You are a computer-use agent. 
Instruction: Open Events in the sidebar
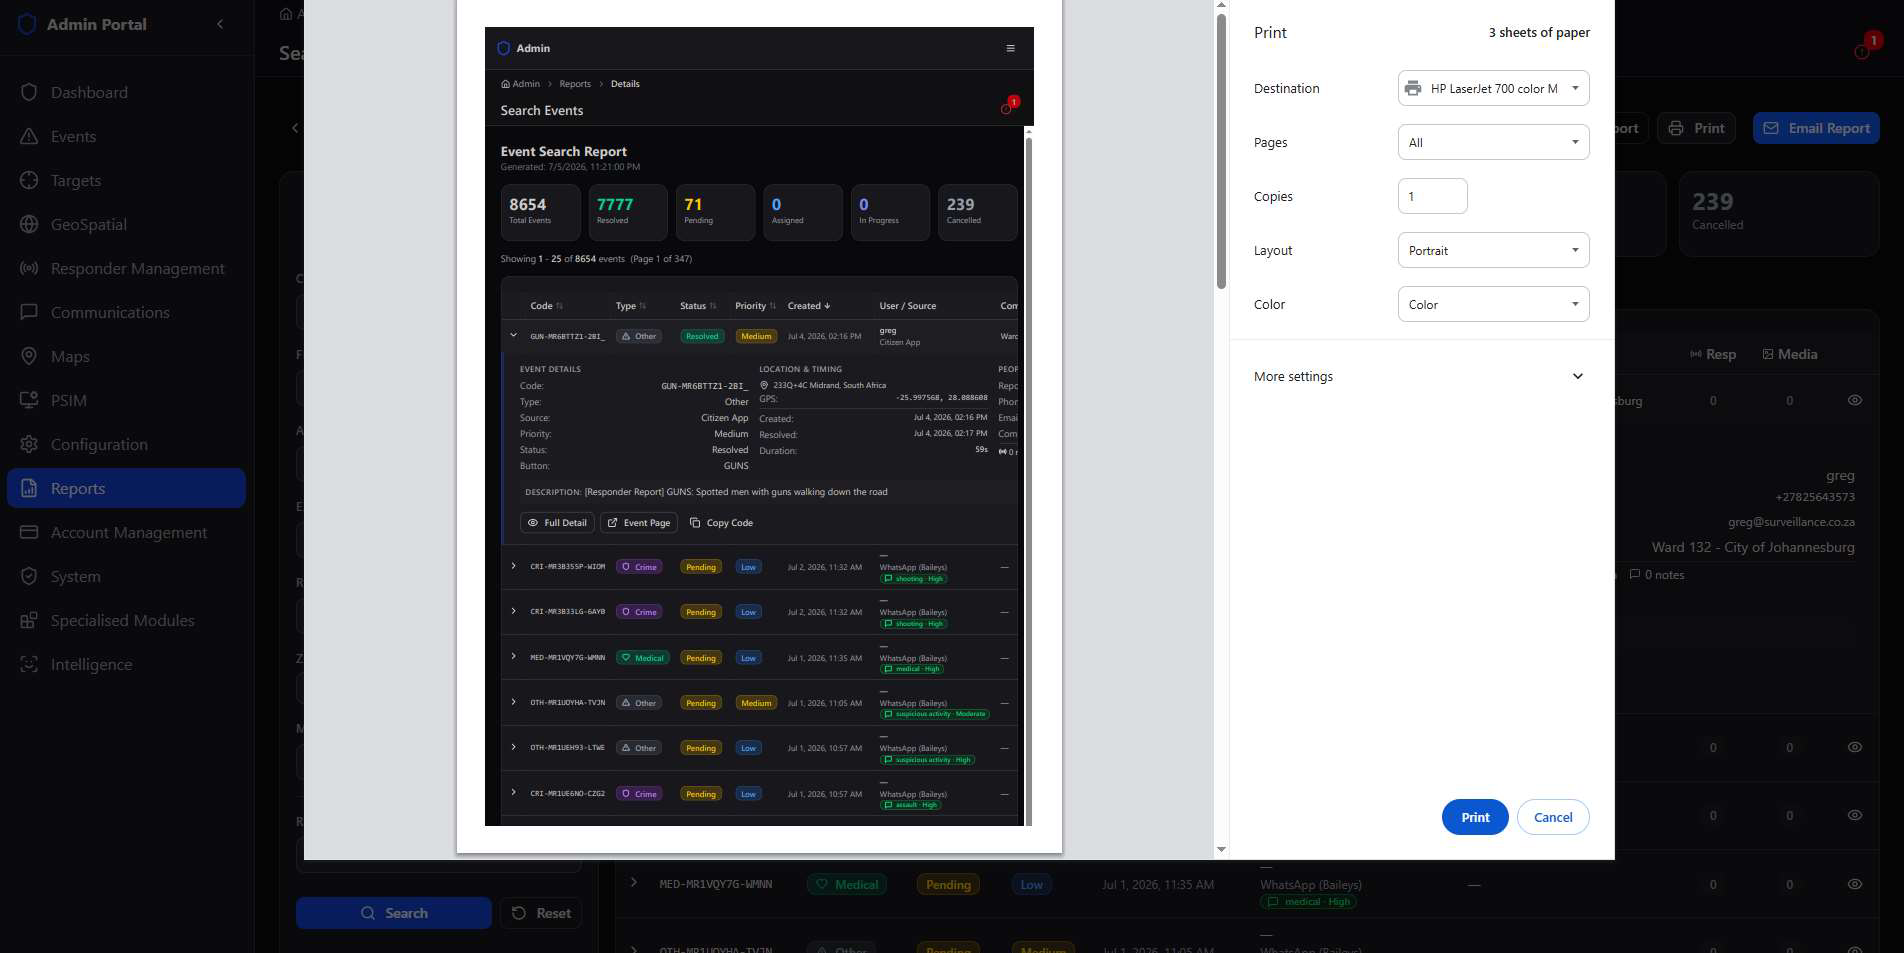[126, 136]
